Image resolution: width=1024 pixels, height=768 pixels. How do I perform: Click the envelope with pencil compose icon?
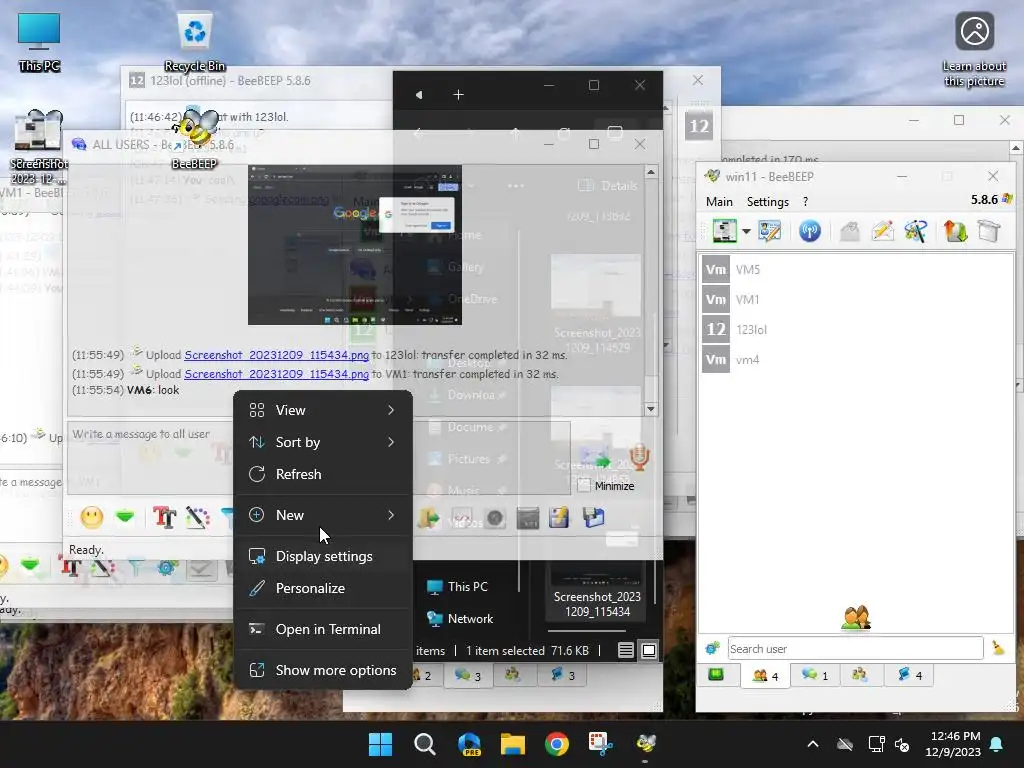(x=883, y=231)
